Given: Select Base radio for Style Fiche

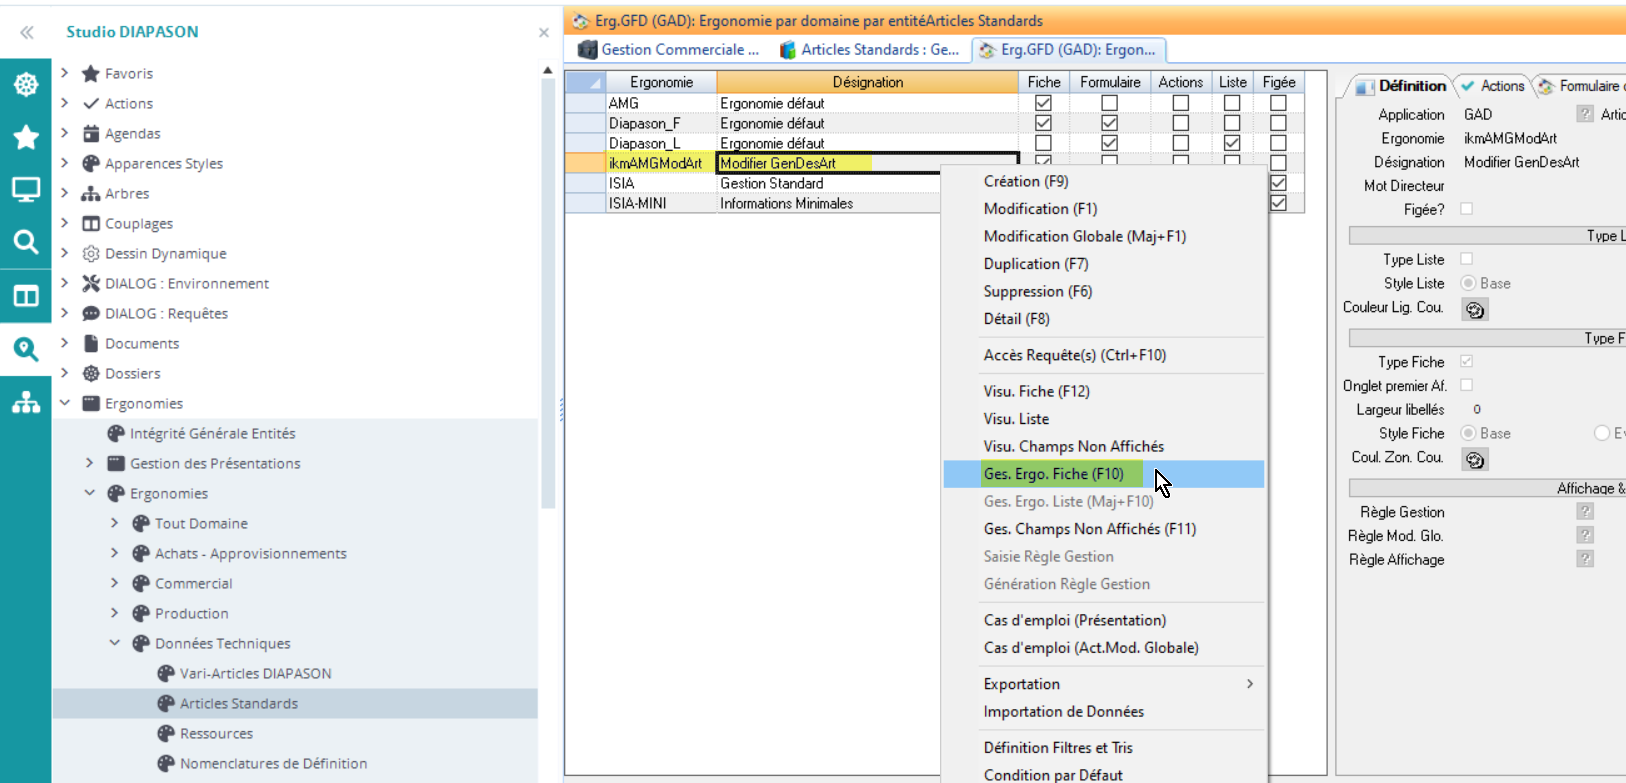Looking at the screenshot, I should click(1468, 433).
